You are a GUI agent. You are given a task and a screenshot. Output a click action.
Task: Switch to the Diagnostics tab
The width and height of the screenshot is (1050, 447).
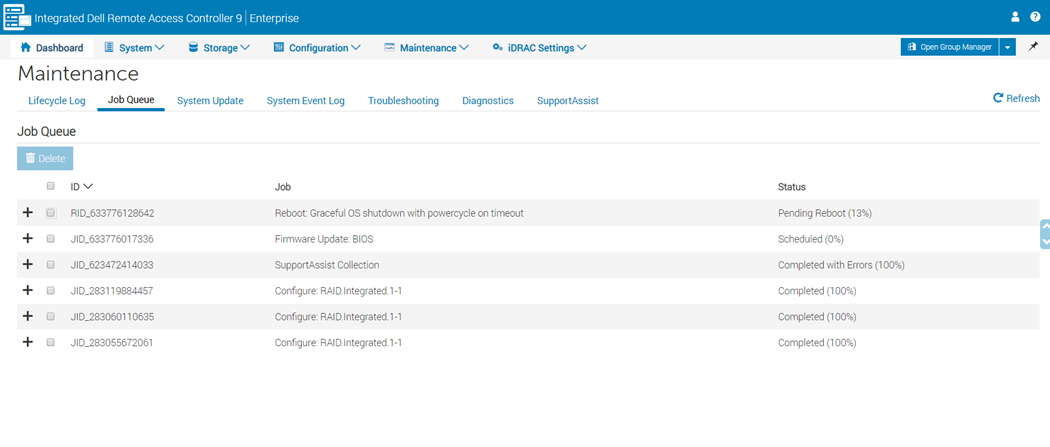coord(488,100)
